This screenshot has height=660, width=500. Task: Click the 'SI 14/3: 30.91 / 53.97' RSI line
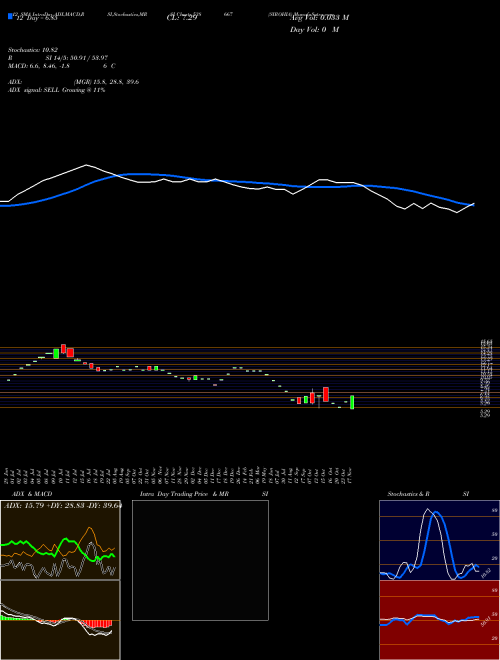pyautogui.click(x=77, y=58)
